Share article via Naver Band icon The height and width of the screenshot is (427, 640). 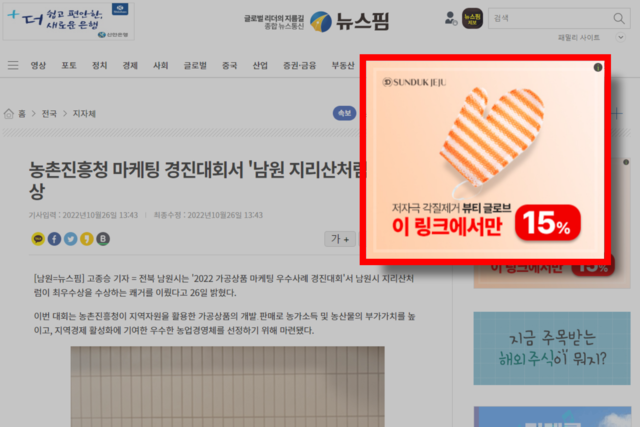(x=103, y=239)
